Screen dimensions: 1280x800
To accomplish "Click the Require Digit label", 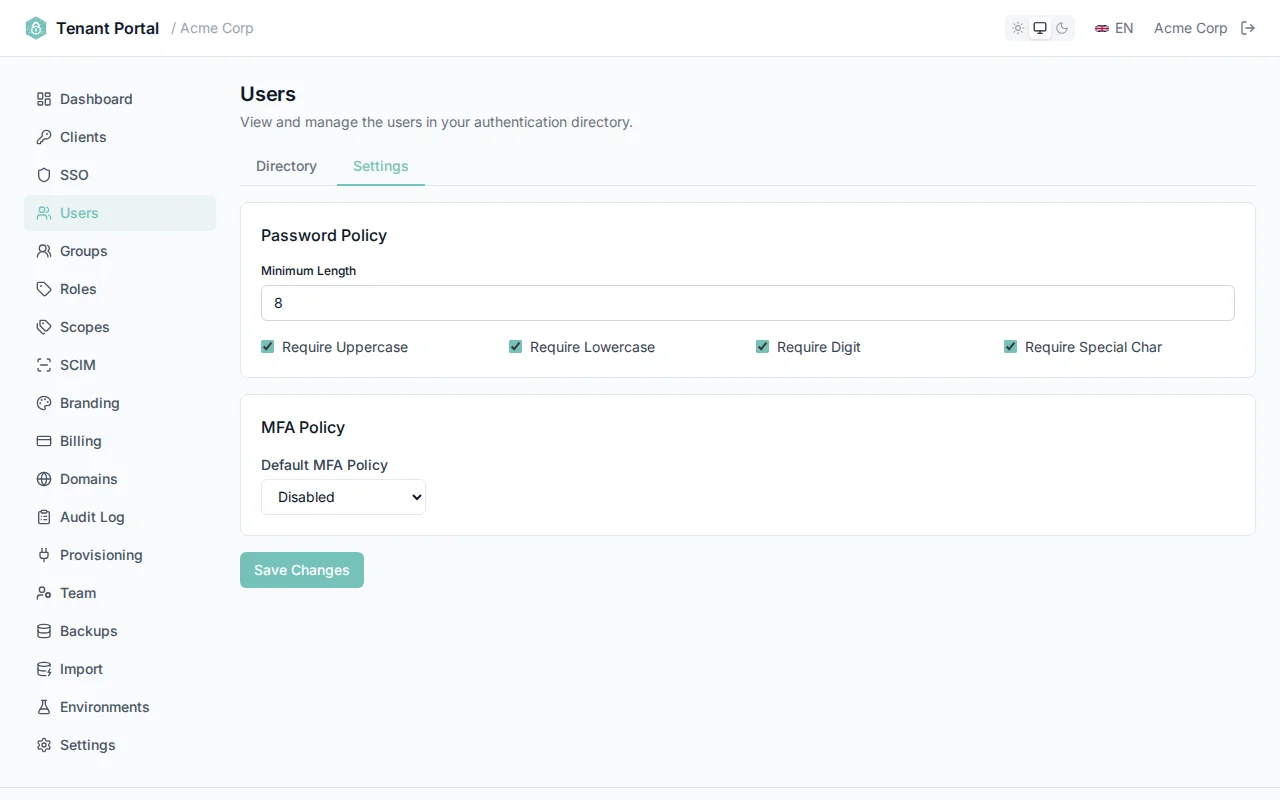I will click(x=819, y=347).
